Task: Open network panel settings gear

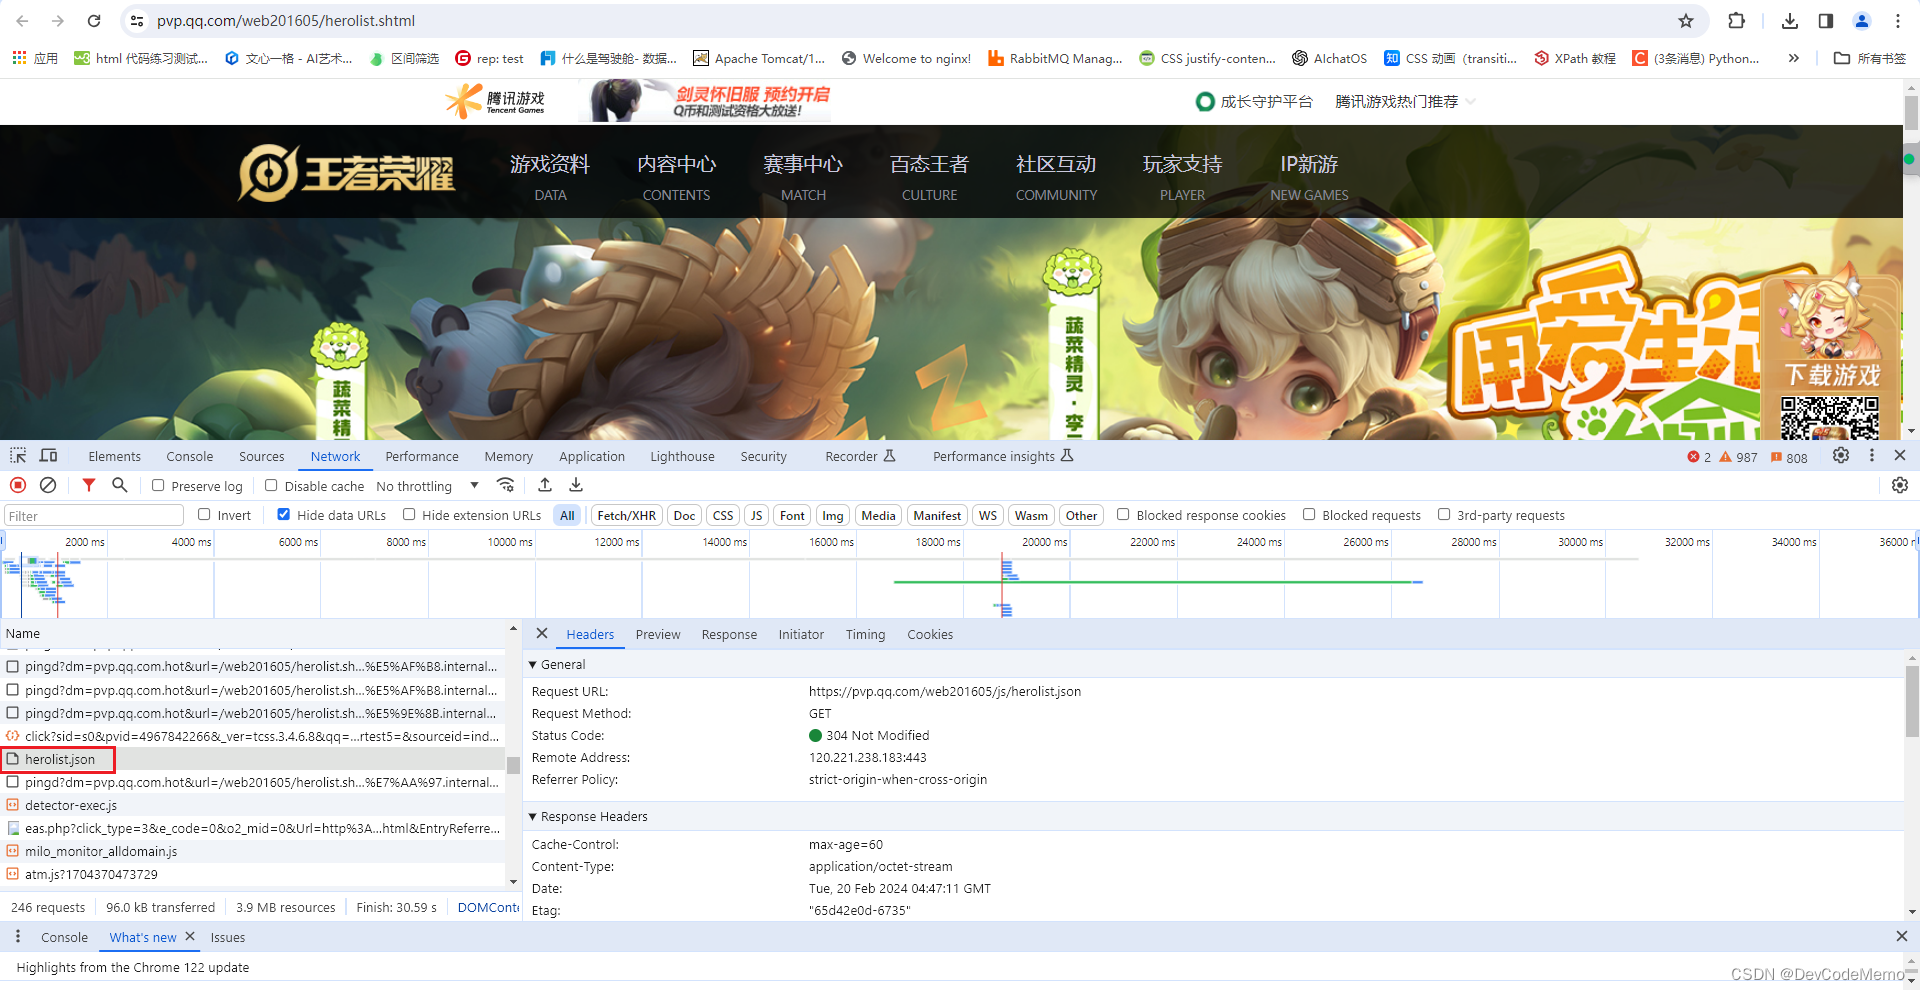Action: tap(1900, 485)
